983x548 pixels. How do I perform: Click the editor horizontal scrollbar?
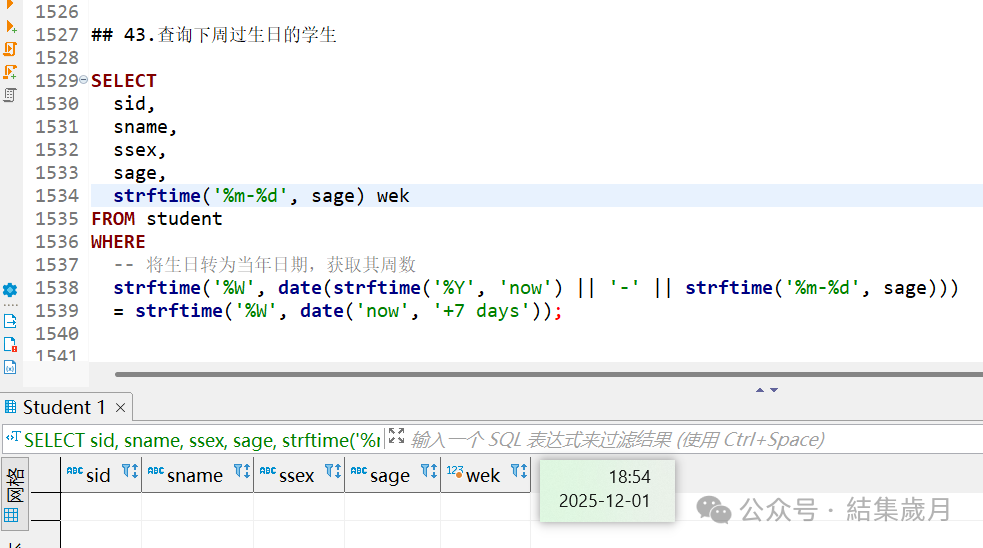[x=549, y=374]
